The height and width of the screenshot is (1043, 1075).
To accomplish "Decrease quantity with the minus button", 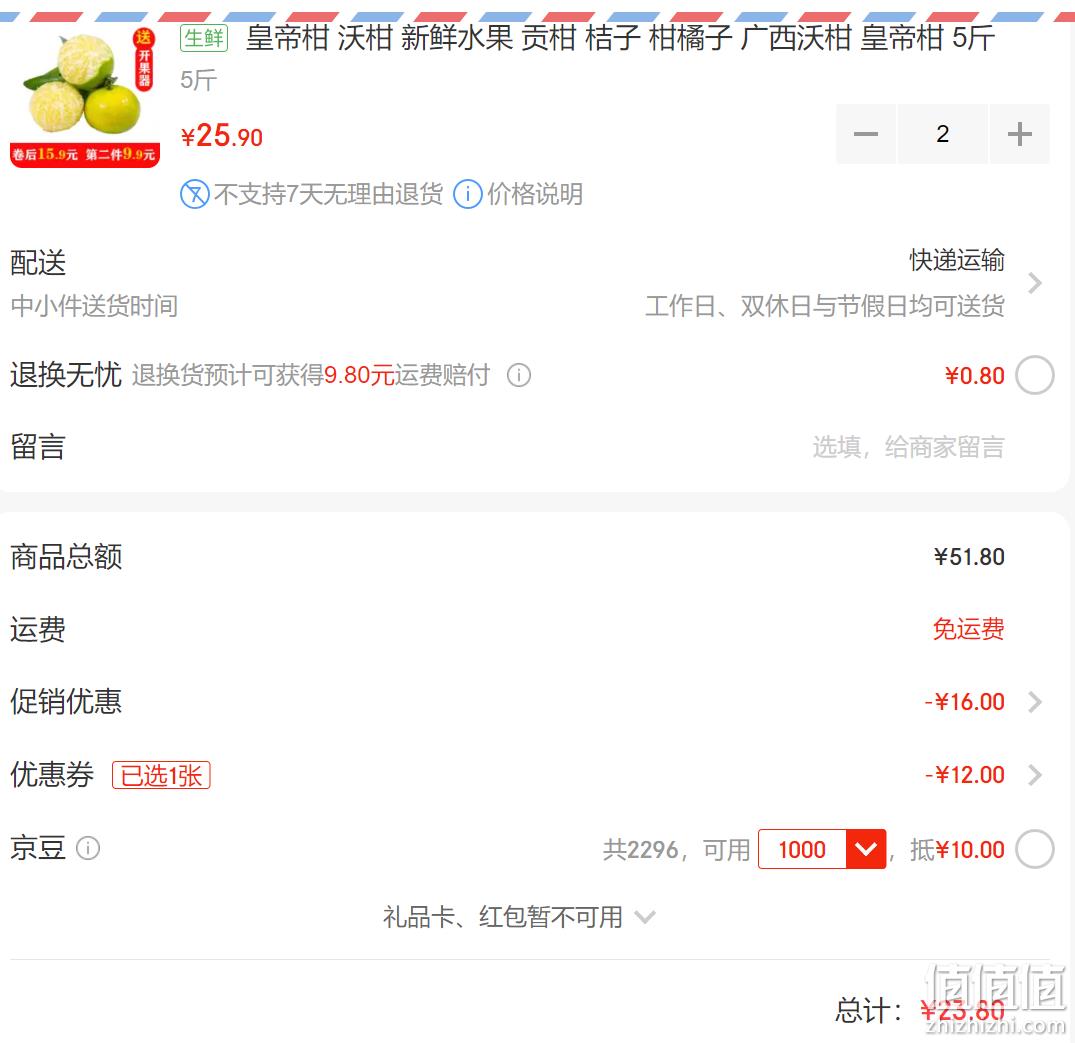I will coord(865,134).
